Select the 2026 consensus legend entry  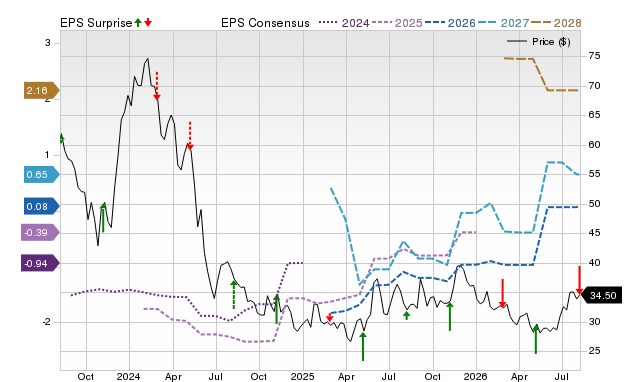[x=450, y=23]
